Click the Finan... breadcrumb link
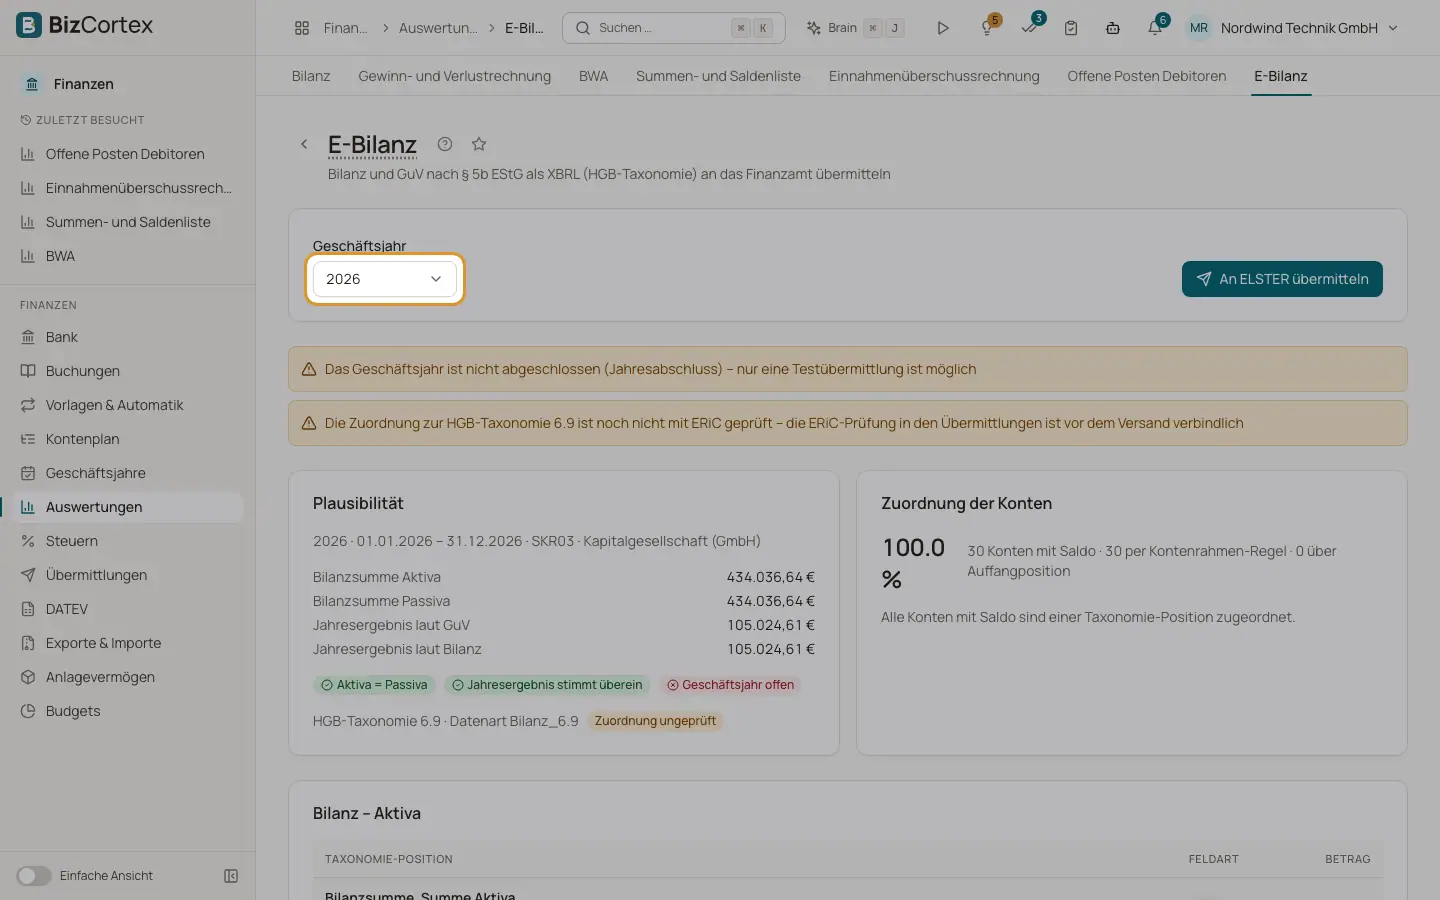 point(345,28)
